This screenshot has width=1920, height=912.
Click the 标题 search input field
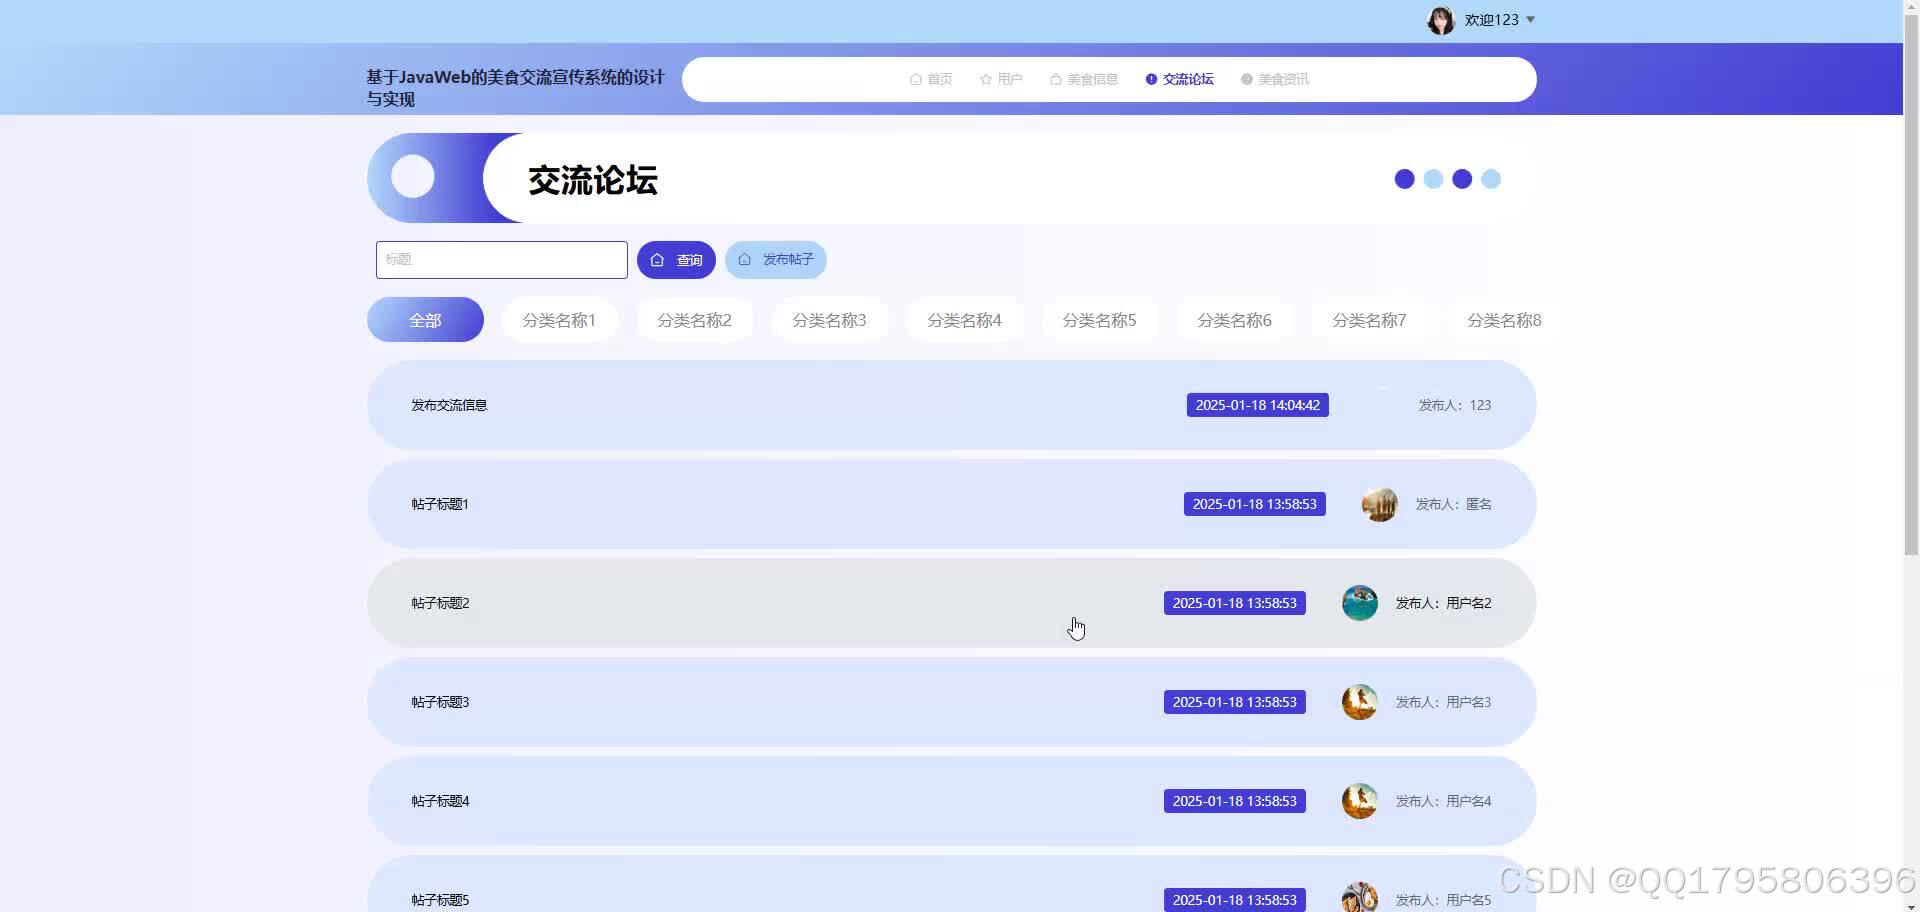point(501,259)
